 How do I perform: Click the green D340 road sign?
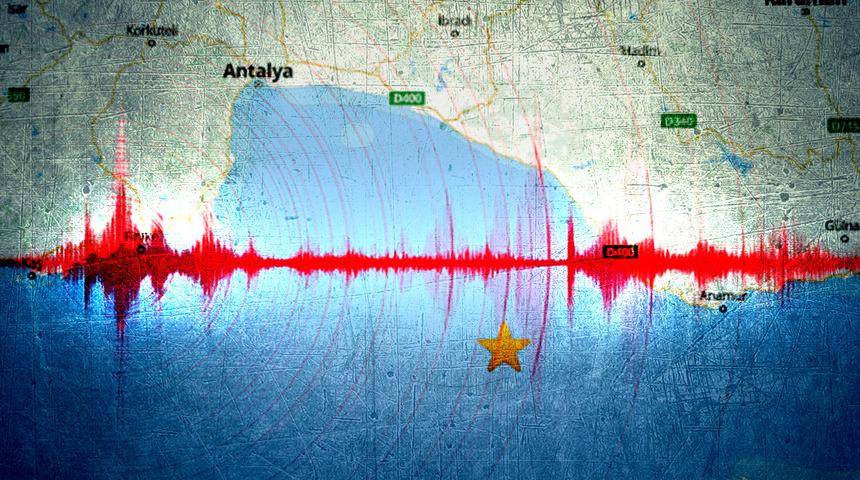coord(678,121)
